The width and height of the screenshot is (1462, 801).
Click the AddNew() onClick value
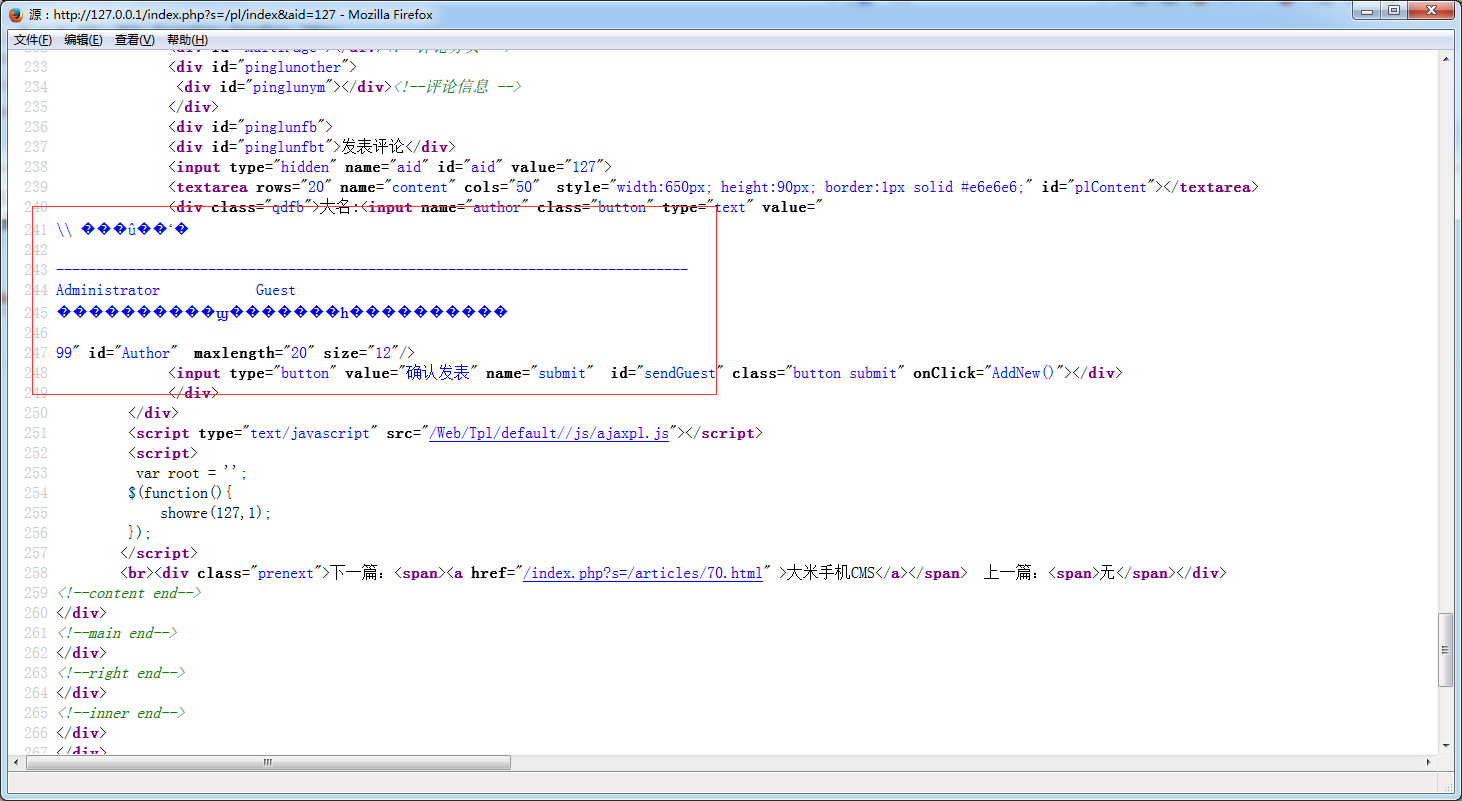(1022, 373)
